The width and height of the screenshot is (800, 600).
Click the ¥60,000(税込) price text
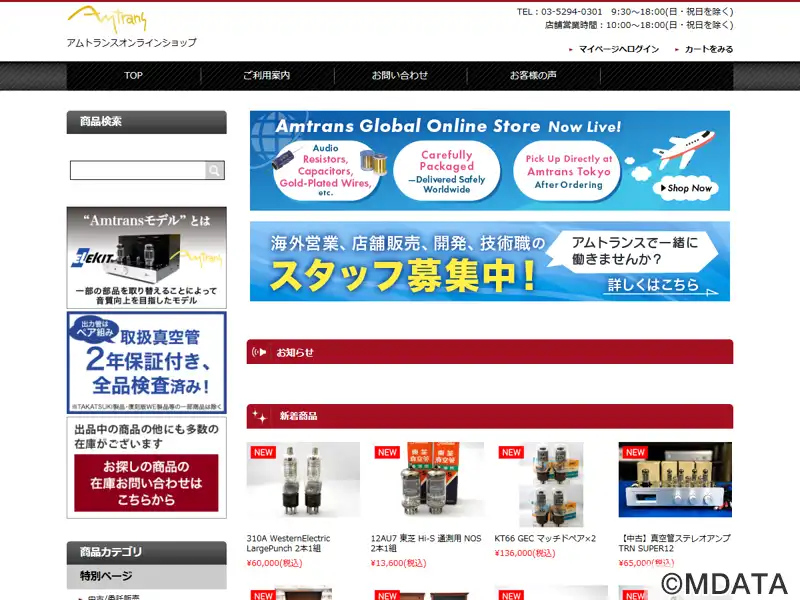[274, 563]
